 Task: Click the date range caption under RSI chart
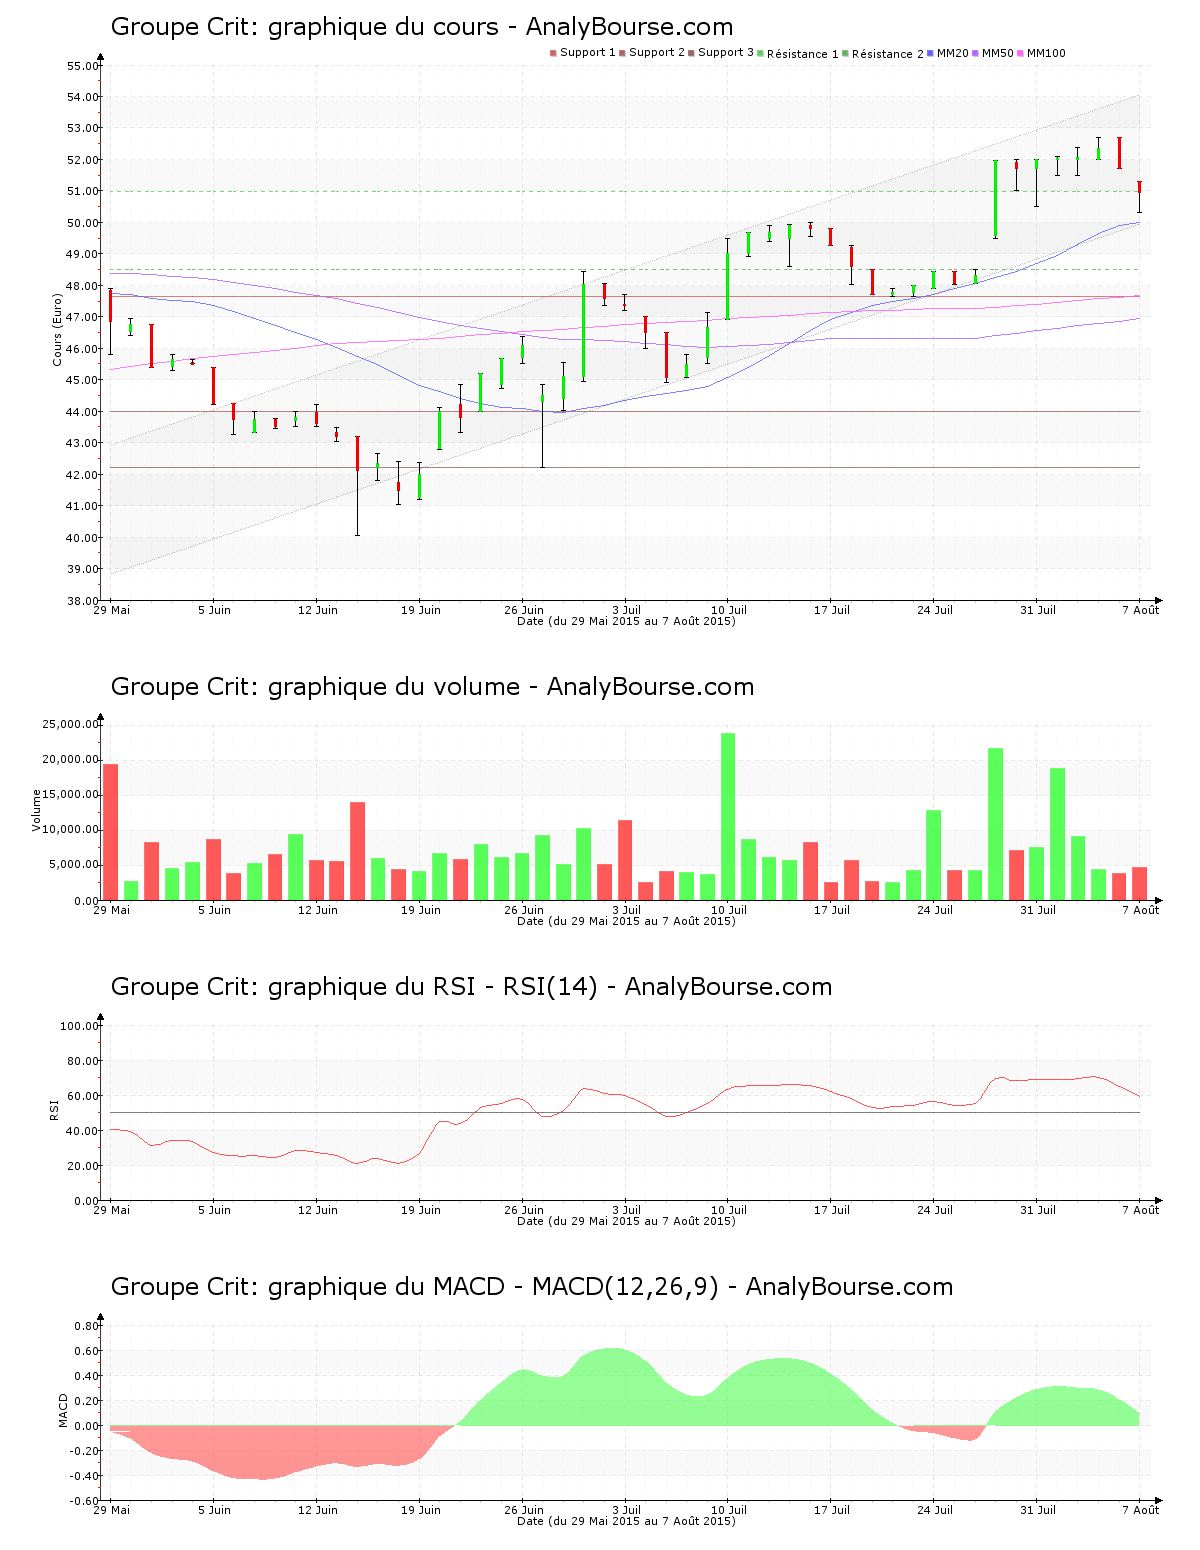click(x=626, y=1221)
